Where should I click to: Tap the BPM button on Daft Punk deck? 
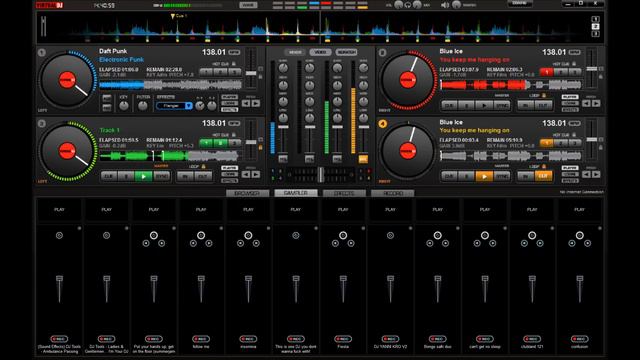click(x=234, y=52)
